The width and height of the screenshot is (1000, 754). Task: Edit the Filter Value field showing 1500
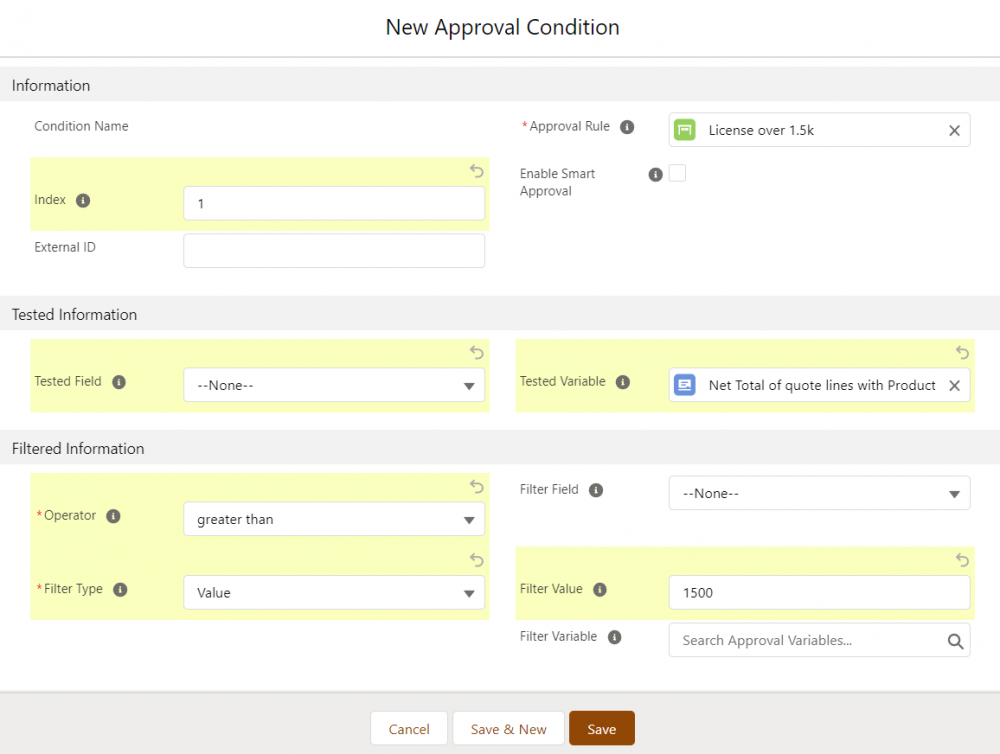pos(819,593)
